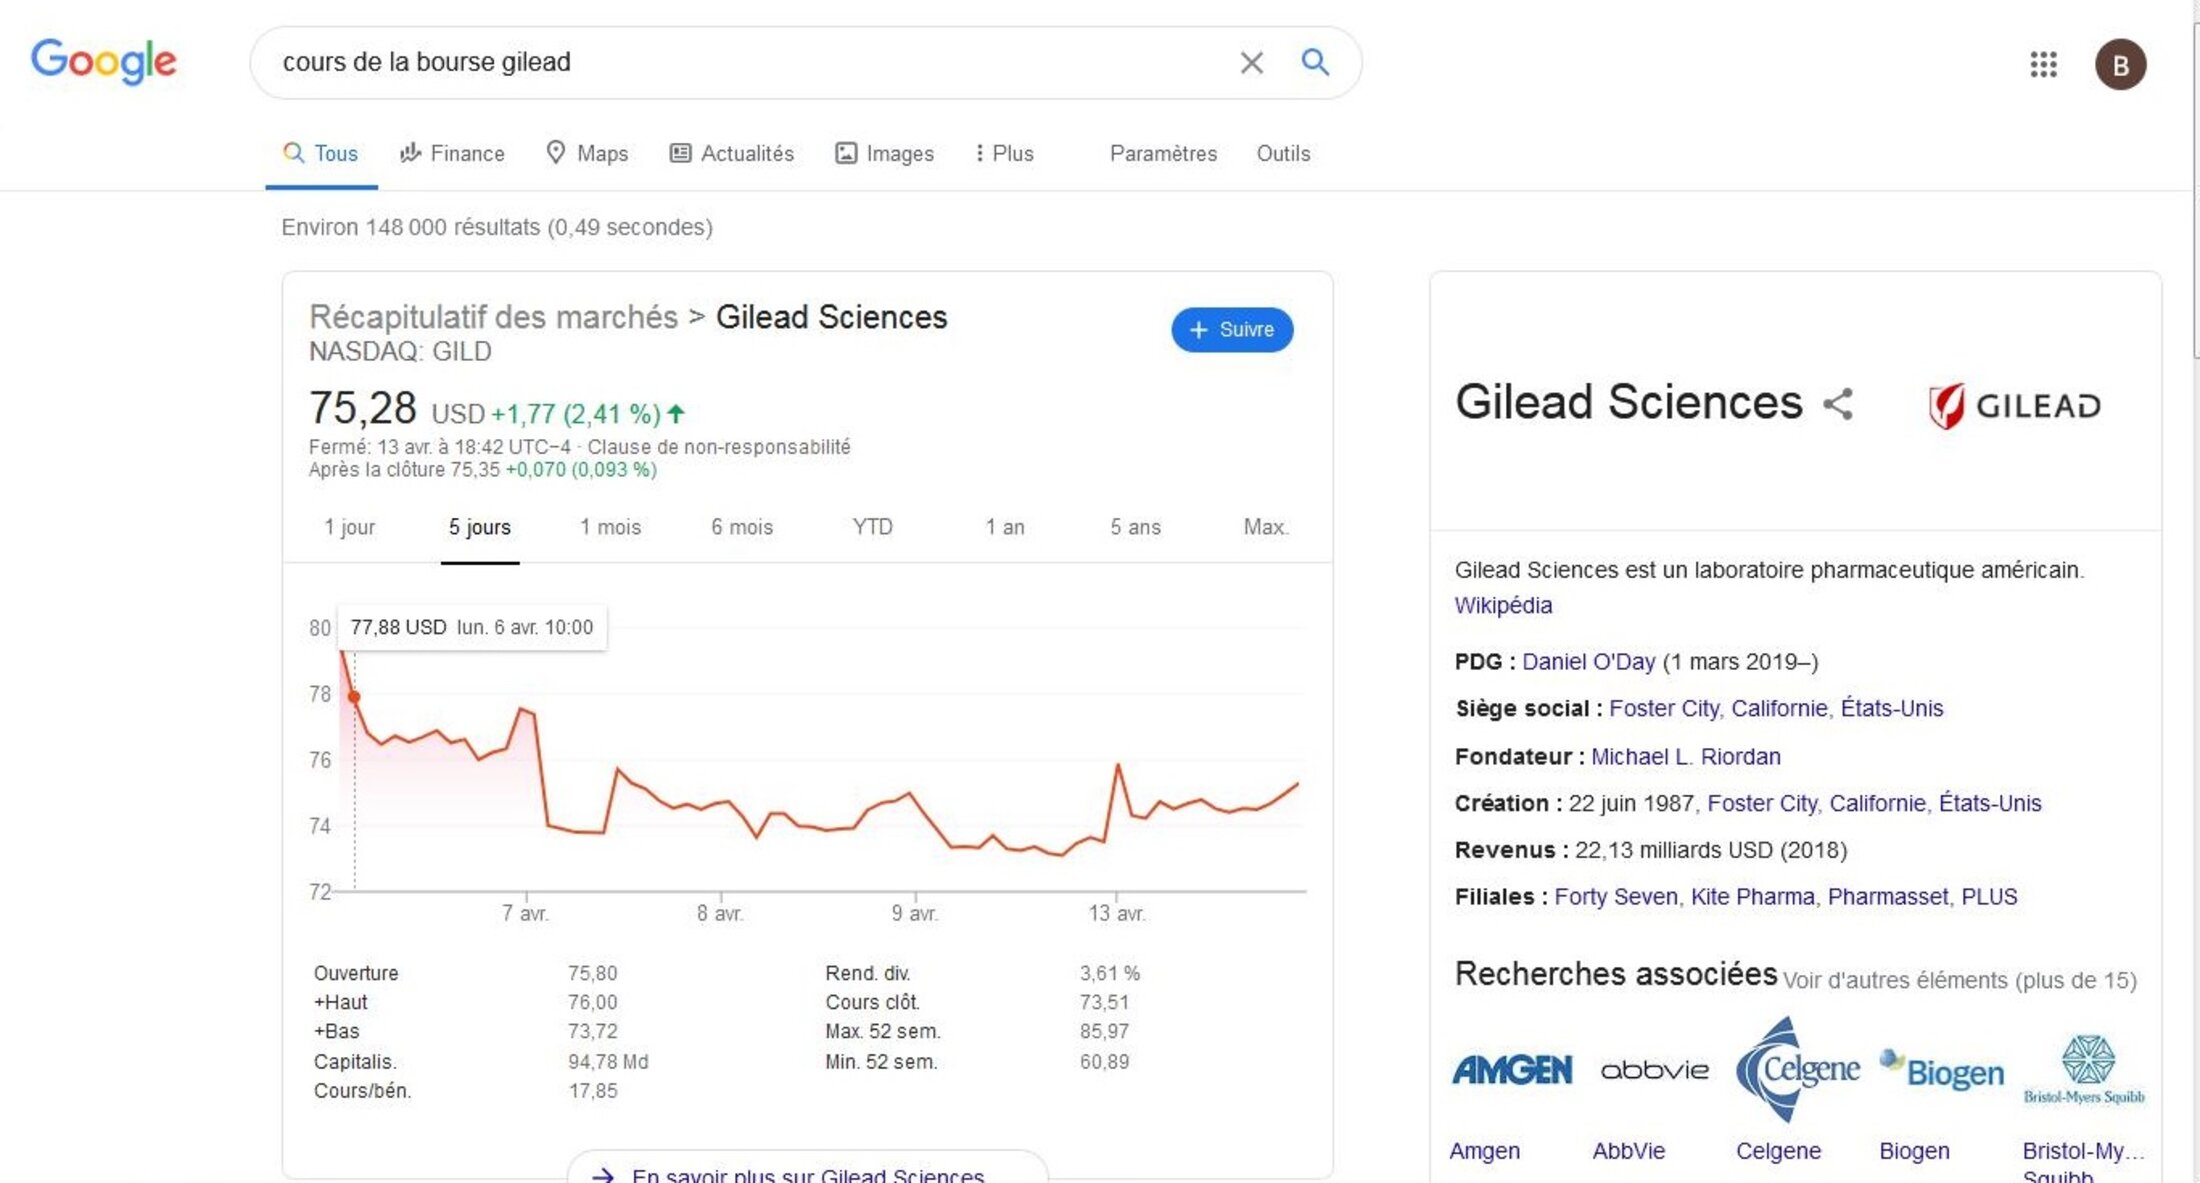2200x1183 pixels.
Task: Open the Amgen logo thumbnail
Action: (1511, 1070)
